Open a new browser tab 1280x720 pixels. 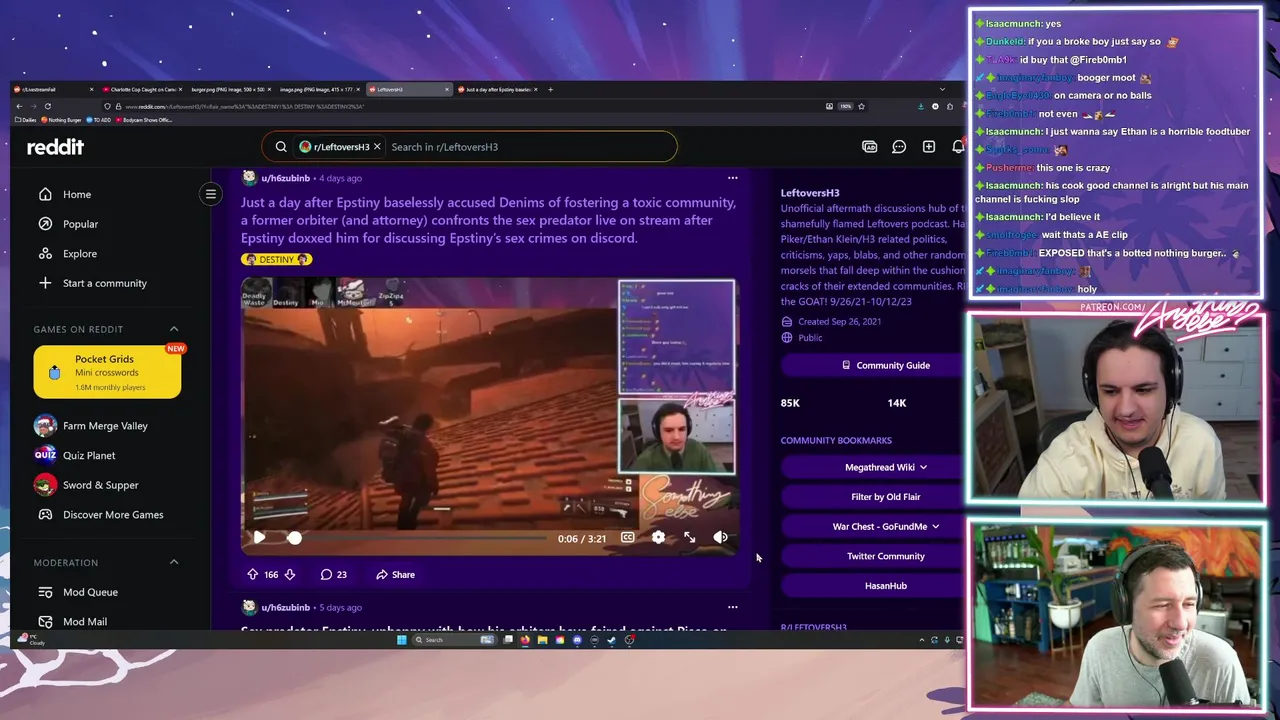click(550, 89)
